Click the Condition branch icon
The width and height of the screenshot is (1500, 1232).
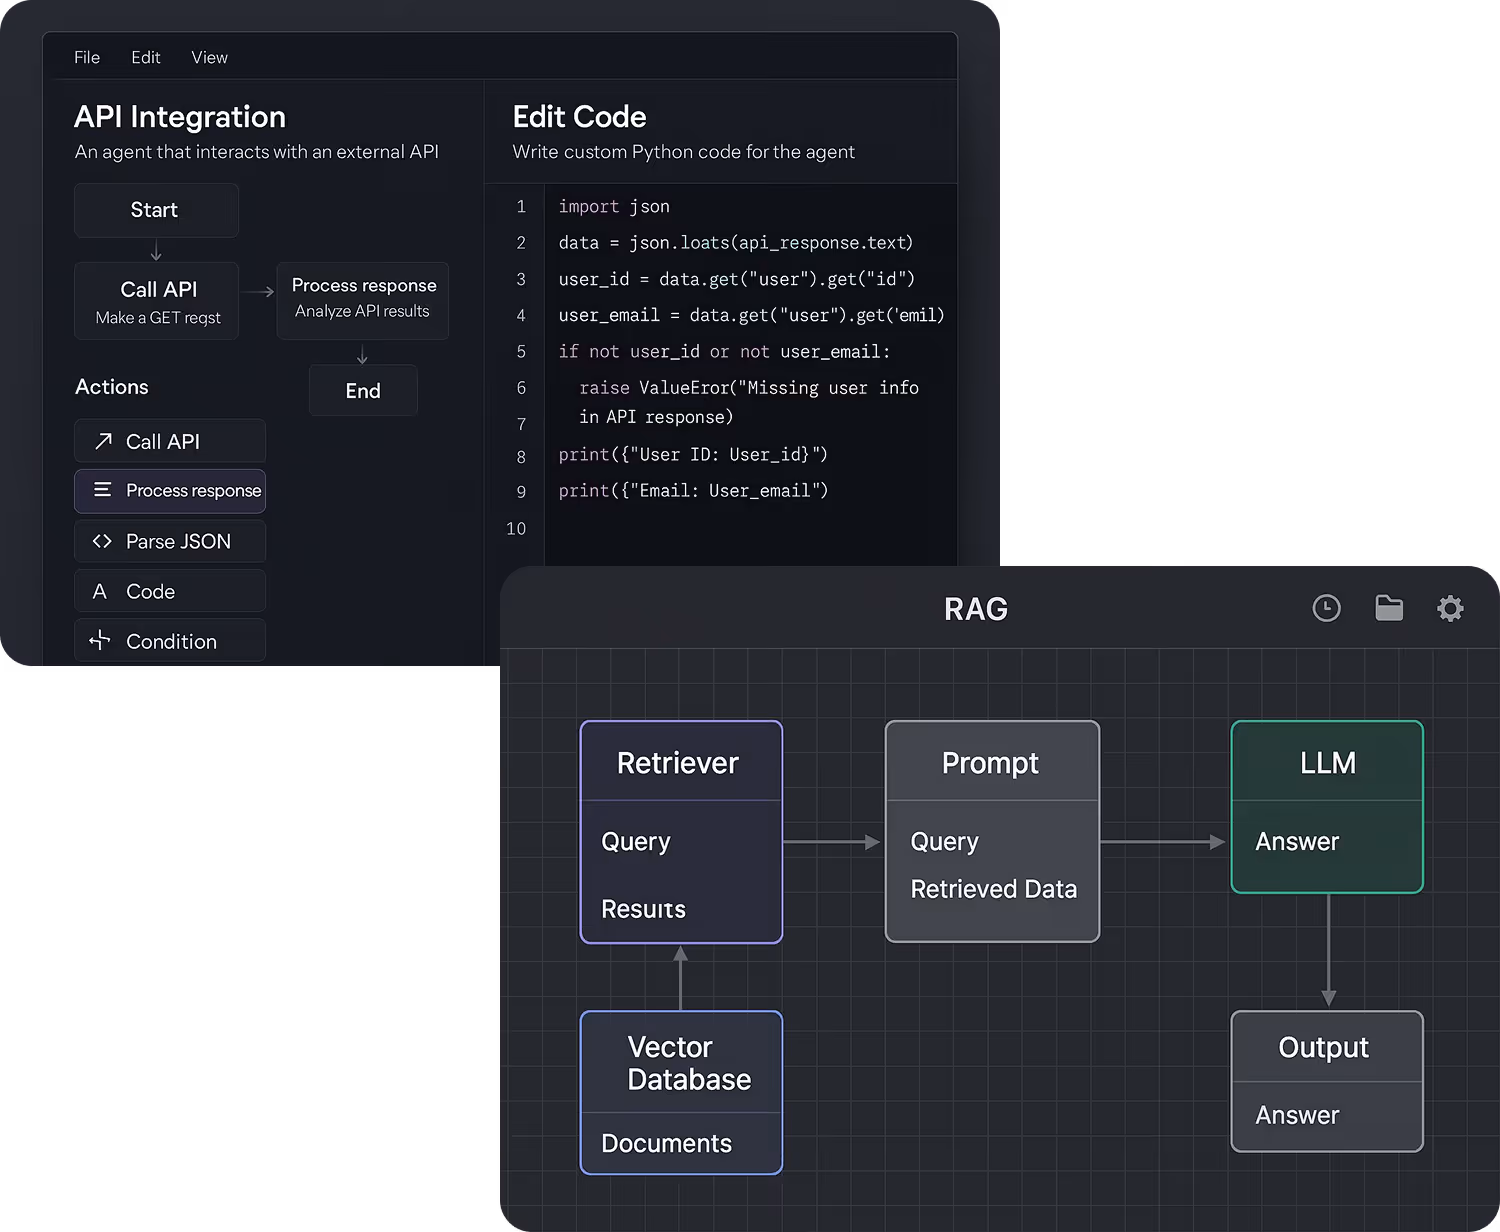100,641
